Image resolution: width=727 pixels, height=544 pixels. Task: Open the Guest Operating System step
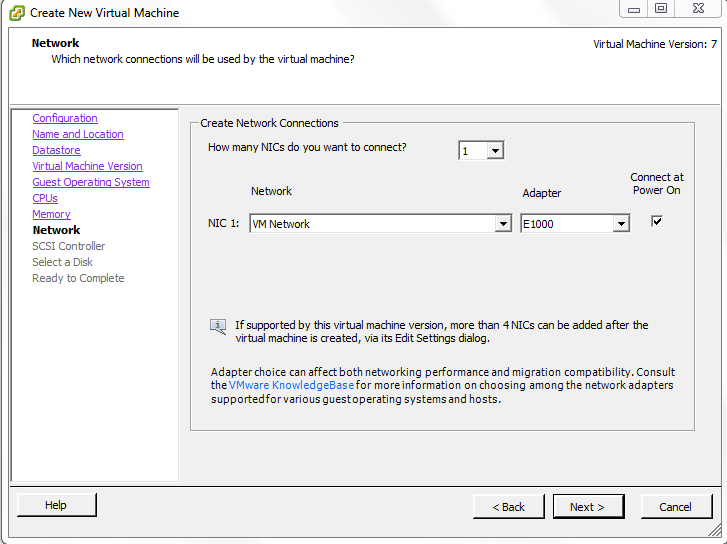click(x=91, y=182)
